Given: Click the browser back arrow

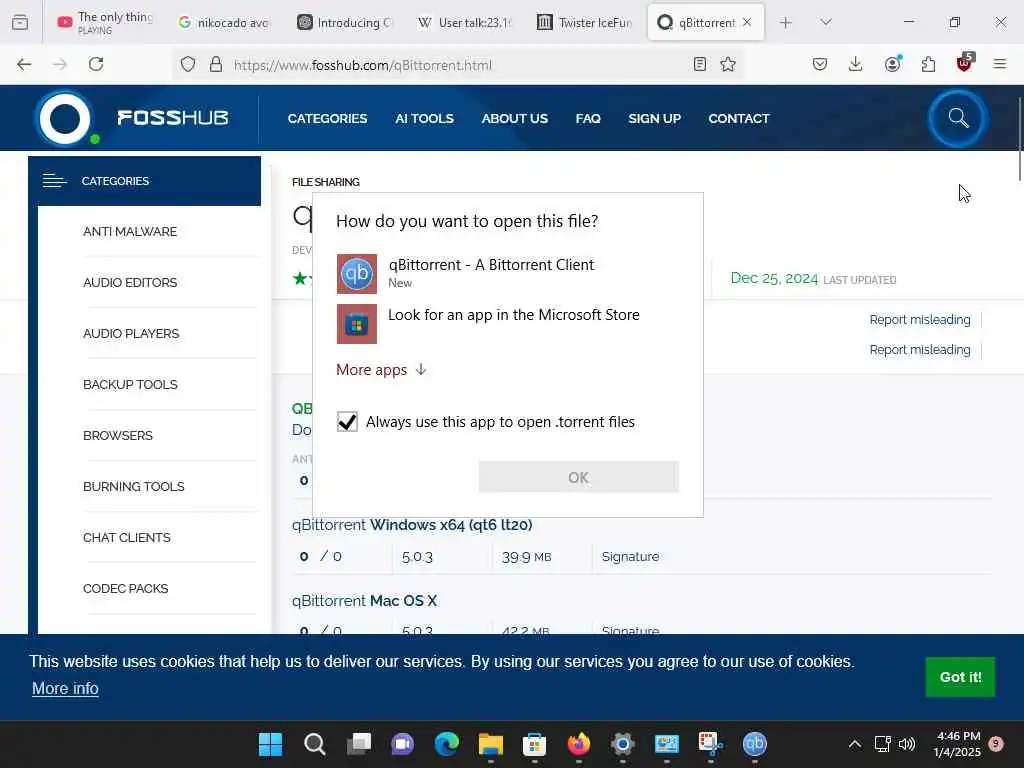Looking at the screenshot, I should click(x=24, y=64).
